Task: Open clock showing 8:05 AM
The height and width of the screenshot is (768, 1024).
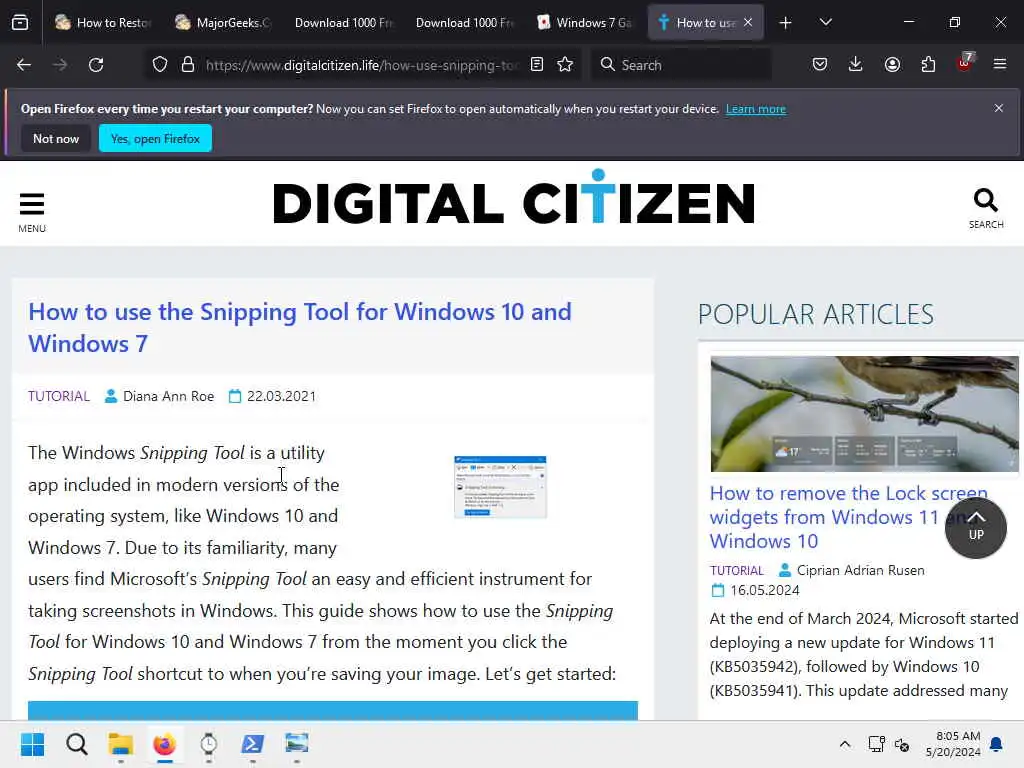Action: (953, 744)
